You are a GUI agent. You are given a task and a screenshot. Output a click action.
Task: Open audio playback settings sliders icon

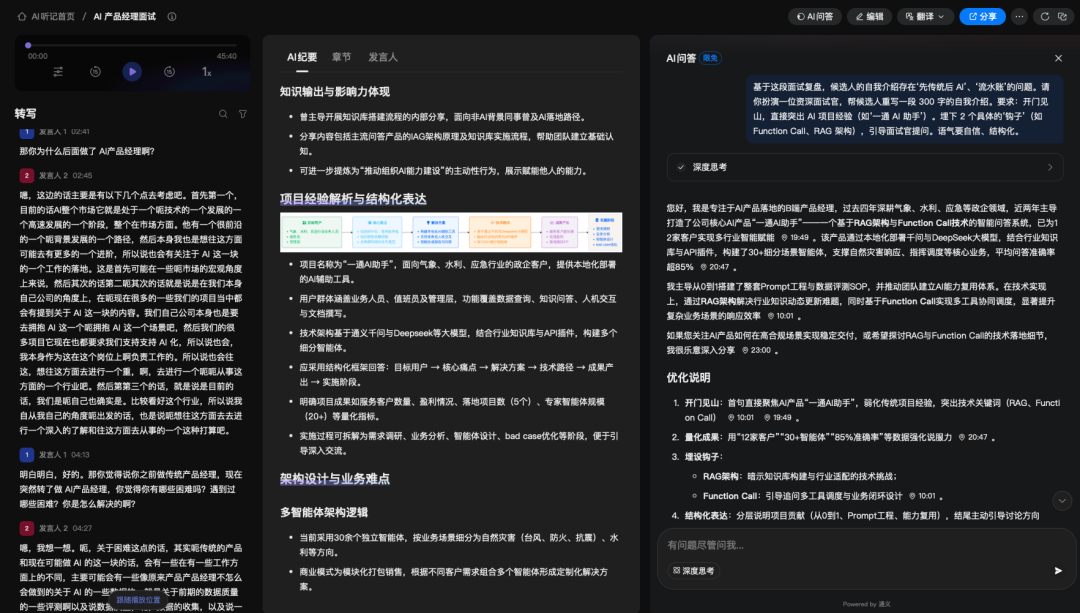tap(58, 72)
